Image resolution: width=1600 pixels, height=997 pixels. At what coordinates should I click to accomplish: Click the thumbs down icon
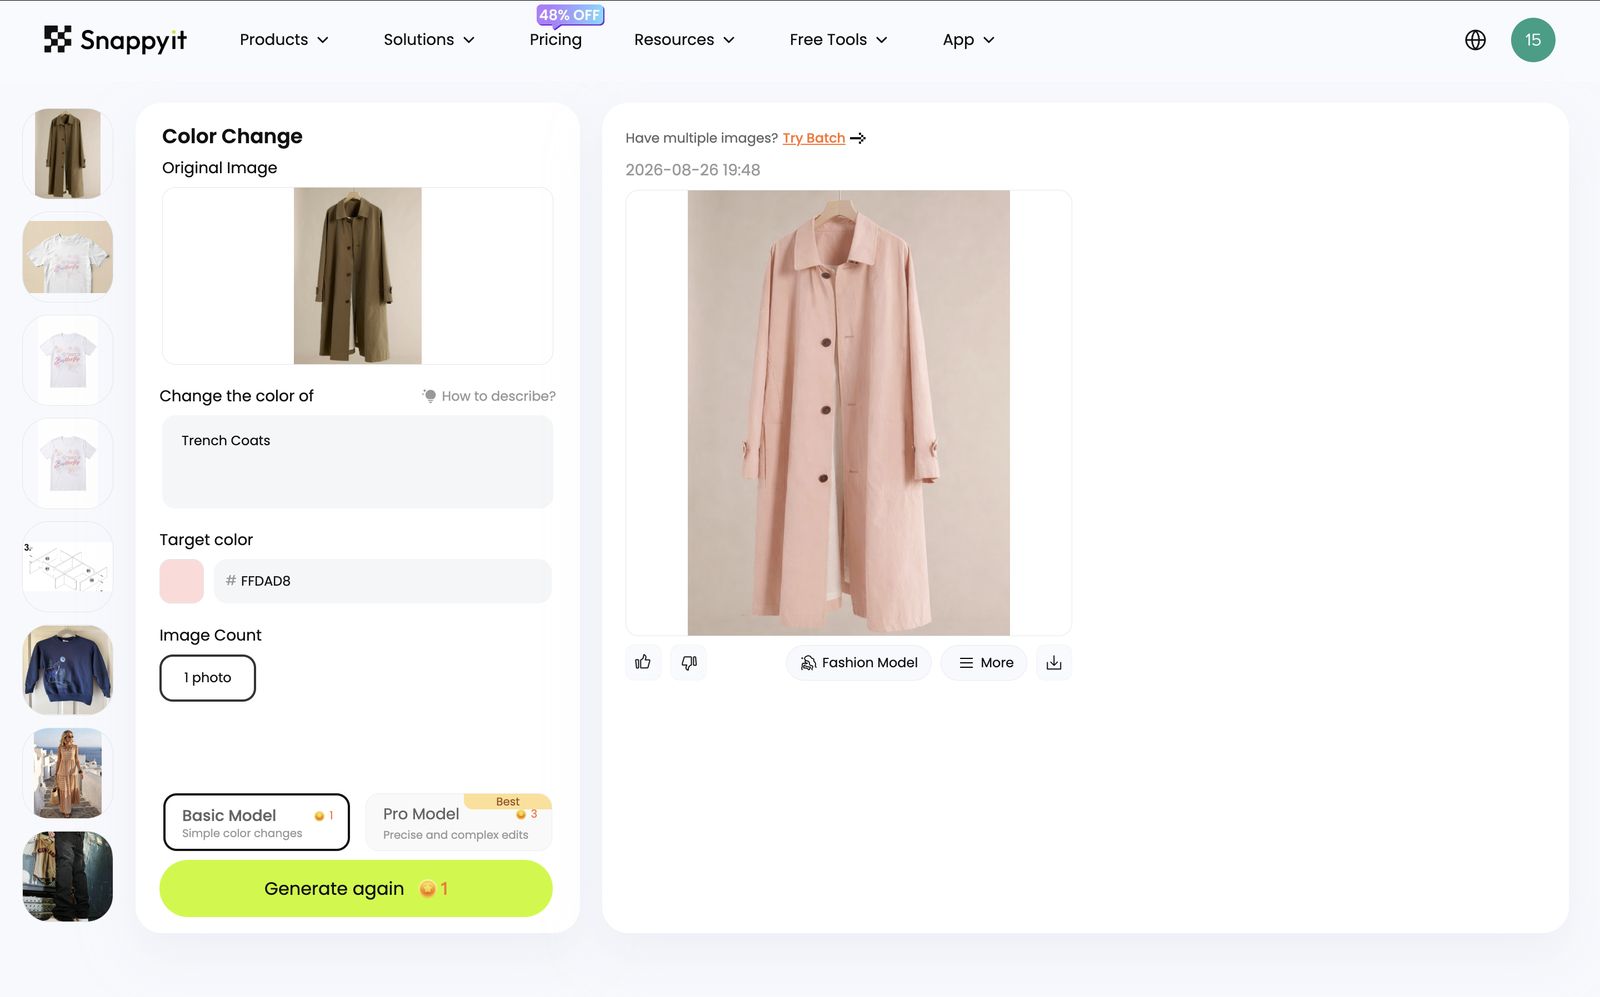689,662
